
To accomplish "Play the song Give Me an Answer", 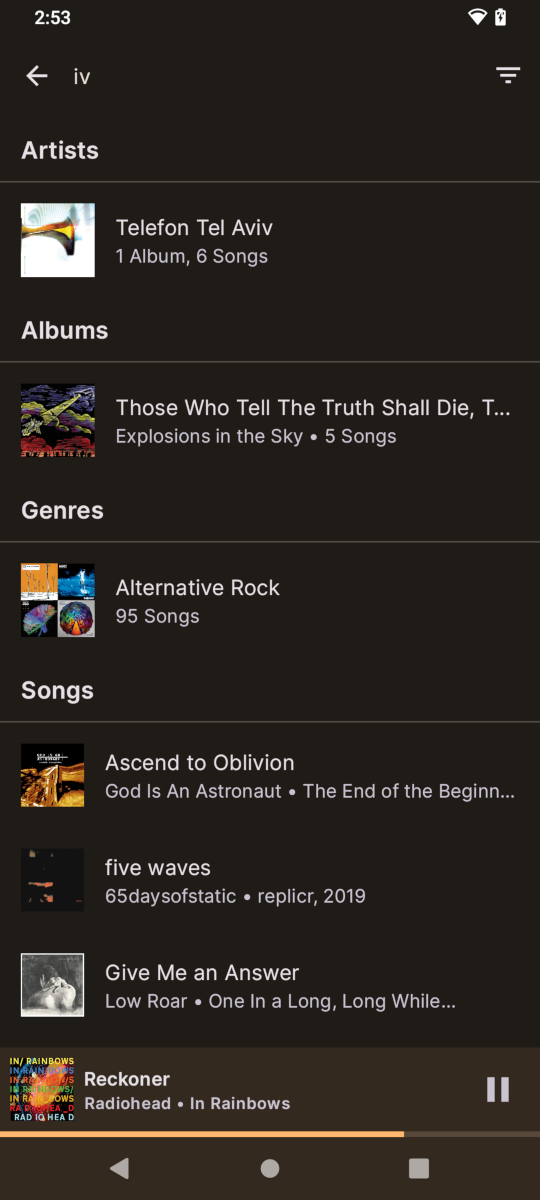I will point(270,985).
